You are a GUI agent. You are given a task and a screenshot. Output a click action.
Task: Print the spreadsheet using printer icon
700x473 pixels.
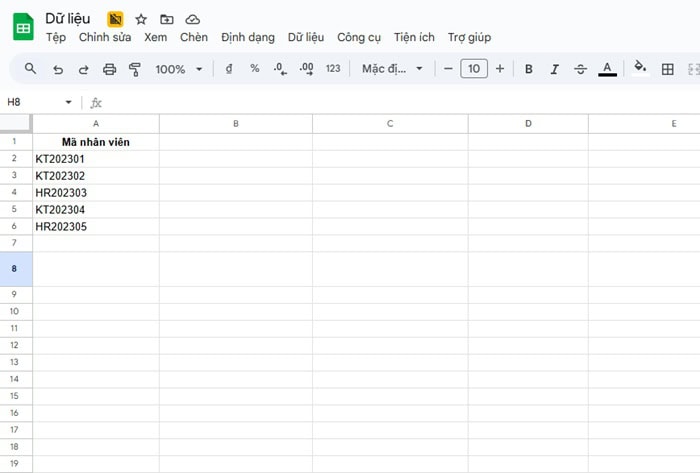pyautogui.click(x=110, y=69)
